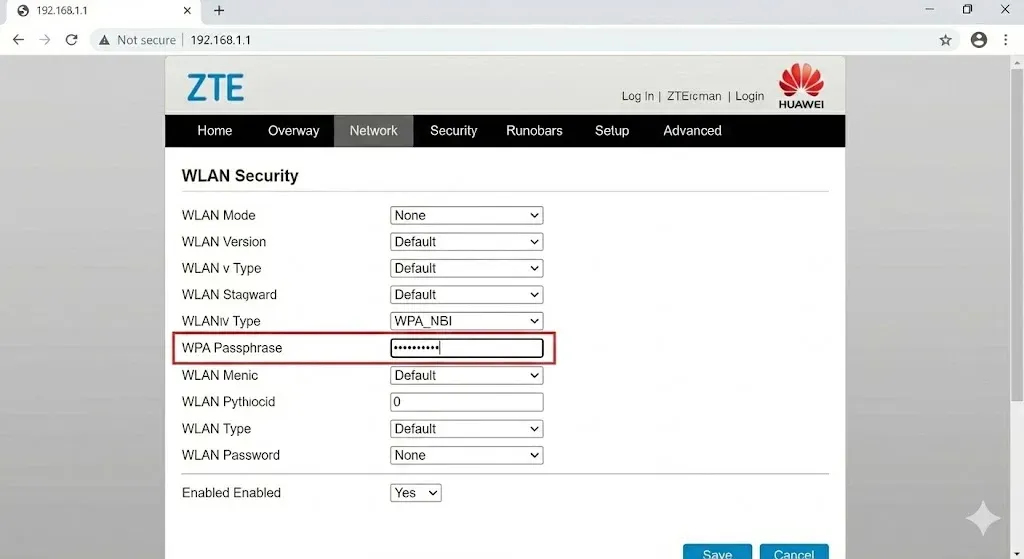Open the WLAN Version dropdown
The image size is (1024, 559).
[466, 242]
